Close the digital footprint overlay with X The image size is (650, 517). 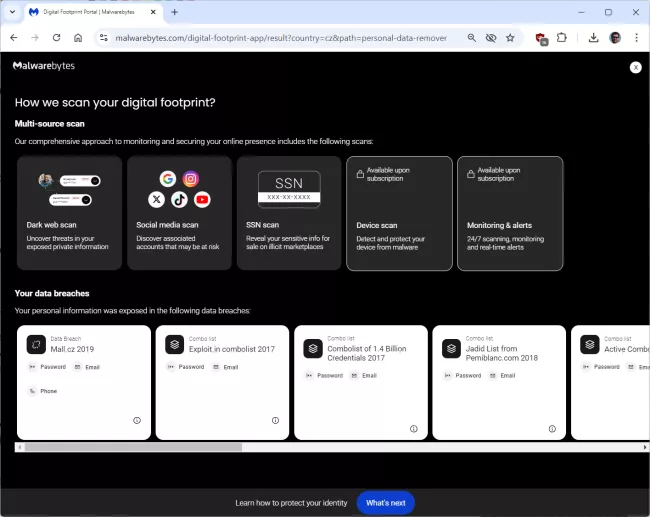[635, 67]
